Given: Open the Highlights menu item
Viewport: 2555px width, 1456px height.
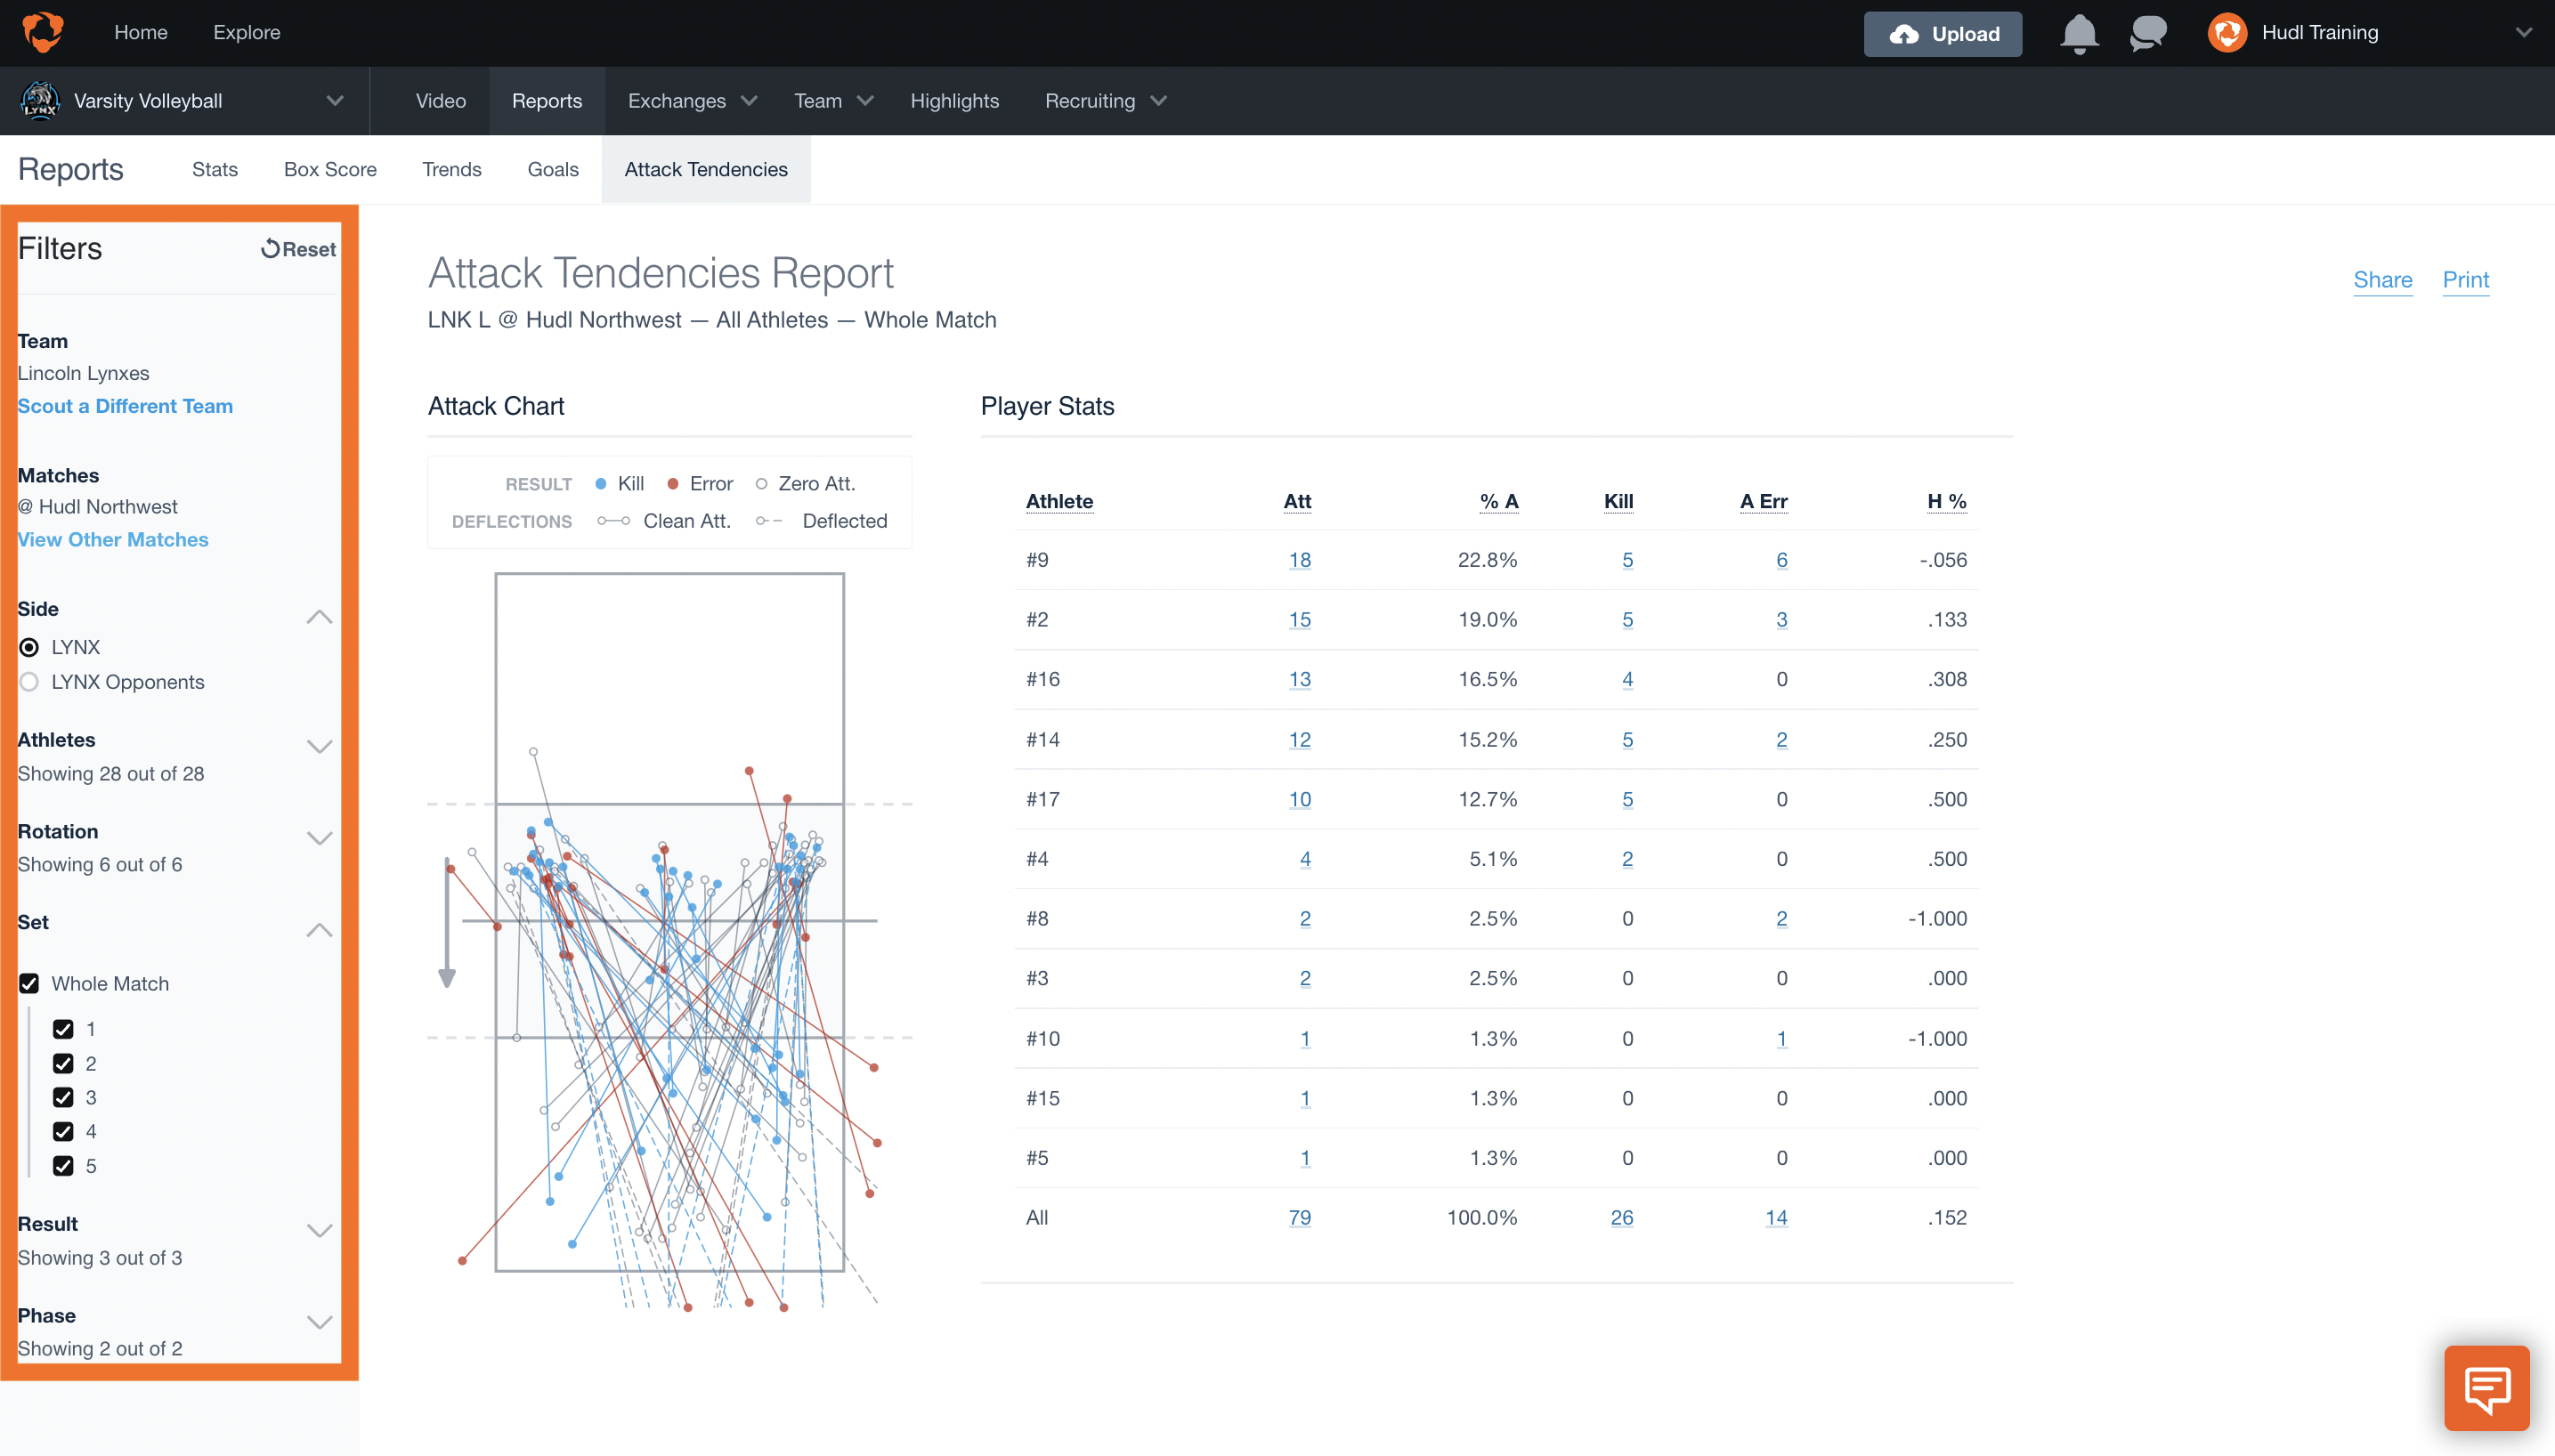Looking at the screenshot, I should coord(954,101).
